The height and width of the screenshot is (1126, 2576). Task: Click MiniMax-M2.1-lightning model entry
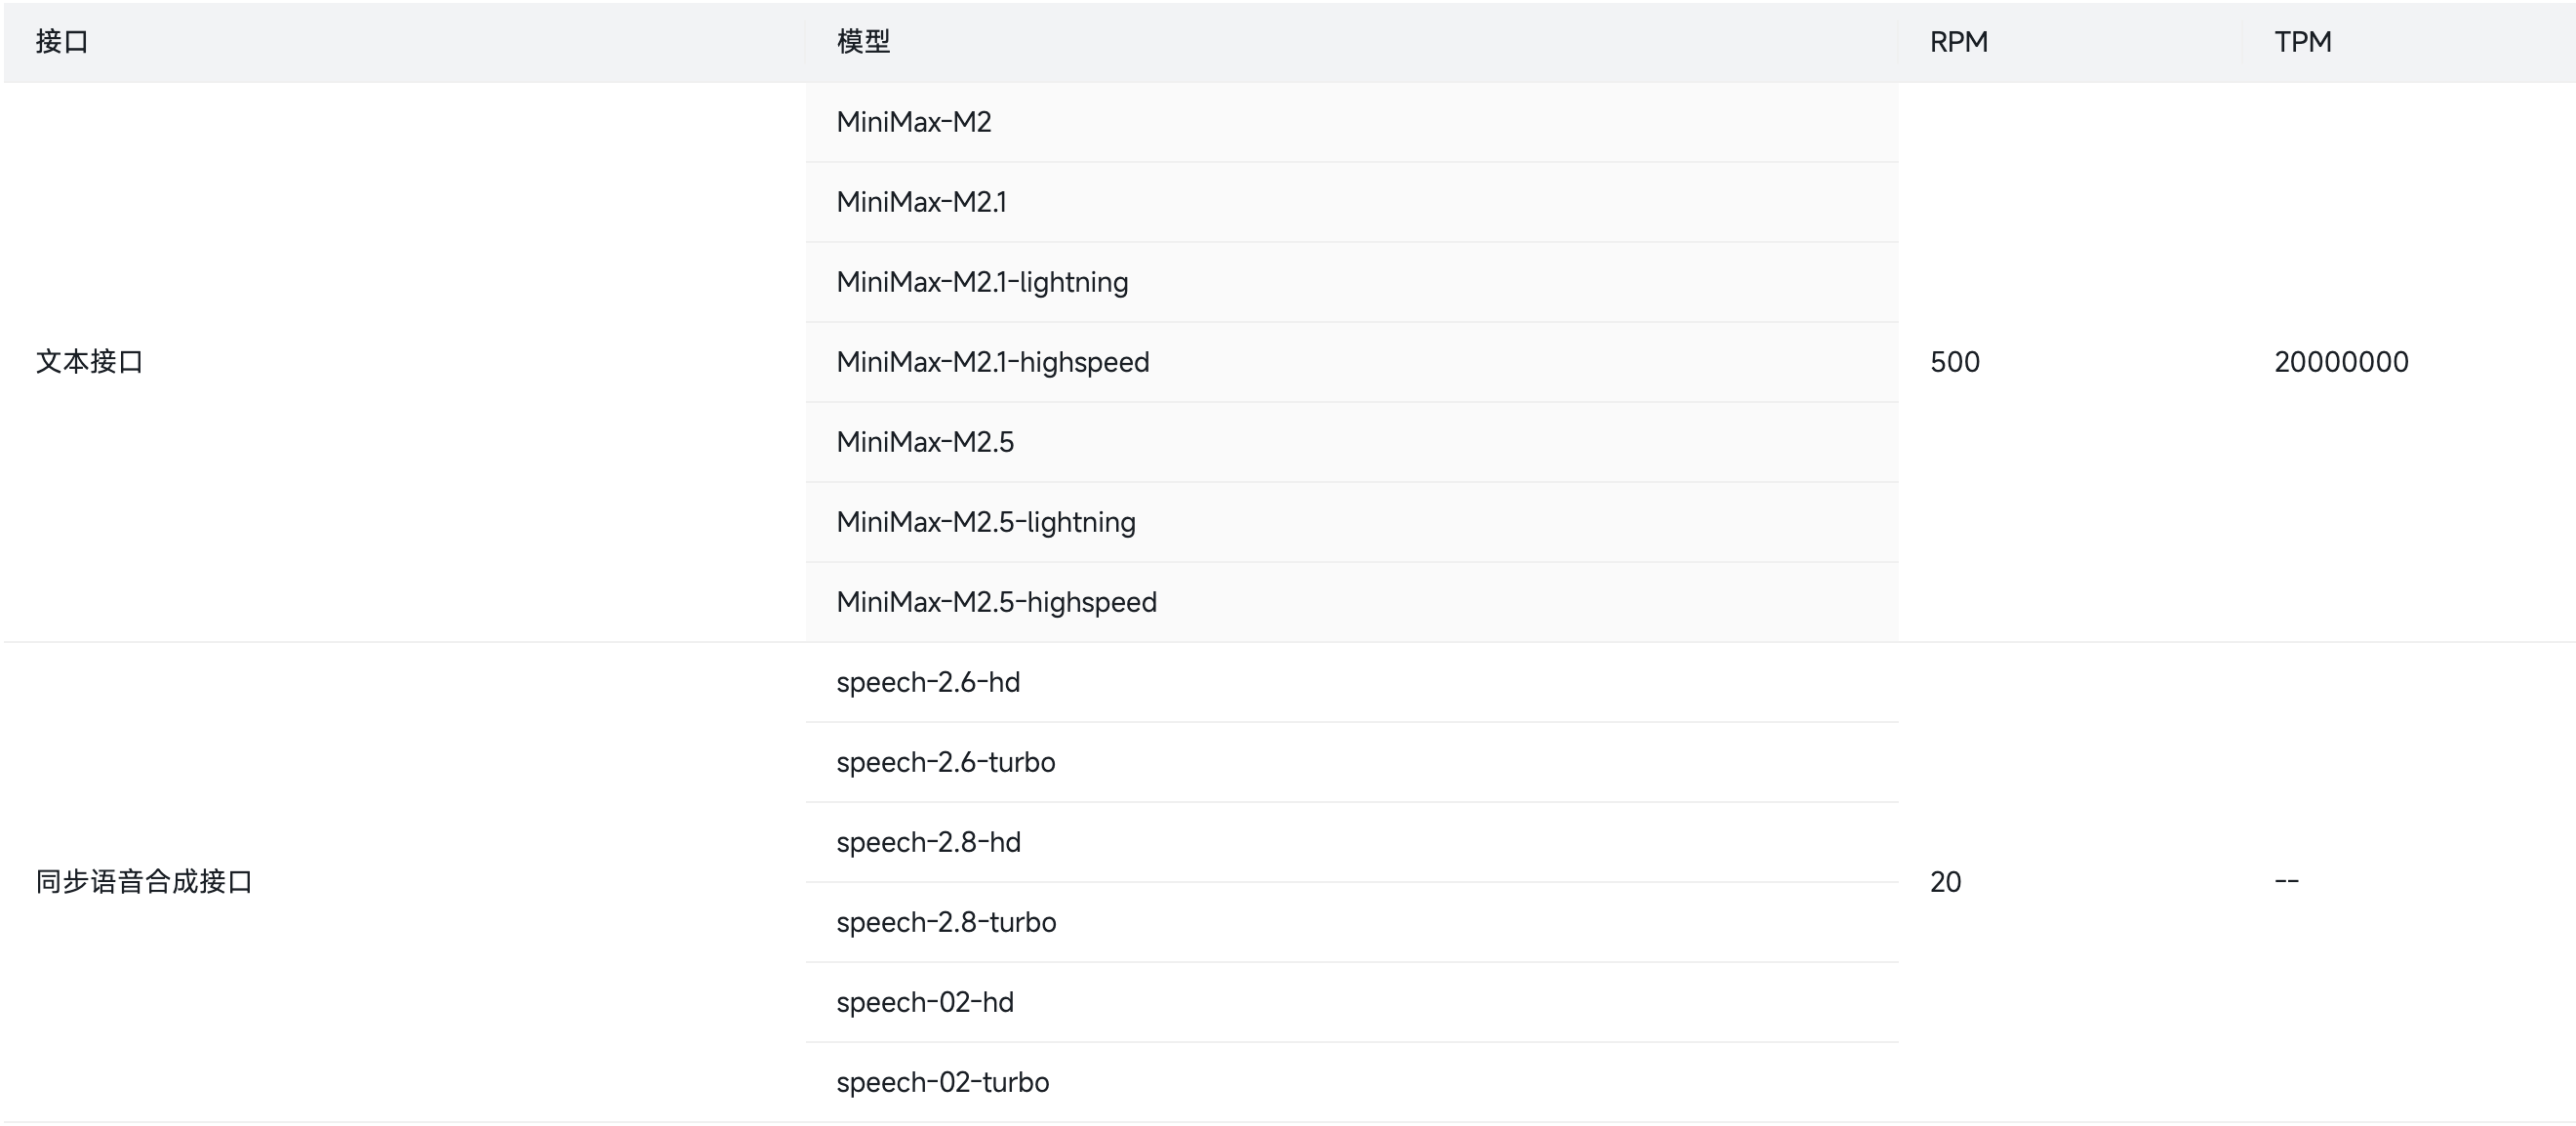(x=1351, y=282)
